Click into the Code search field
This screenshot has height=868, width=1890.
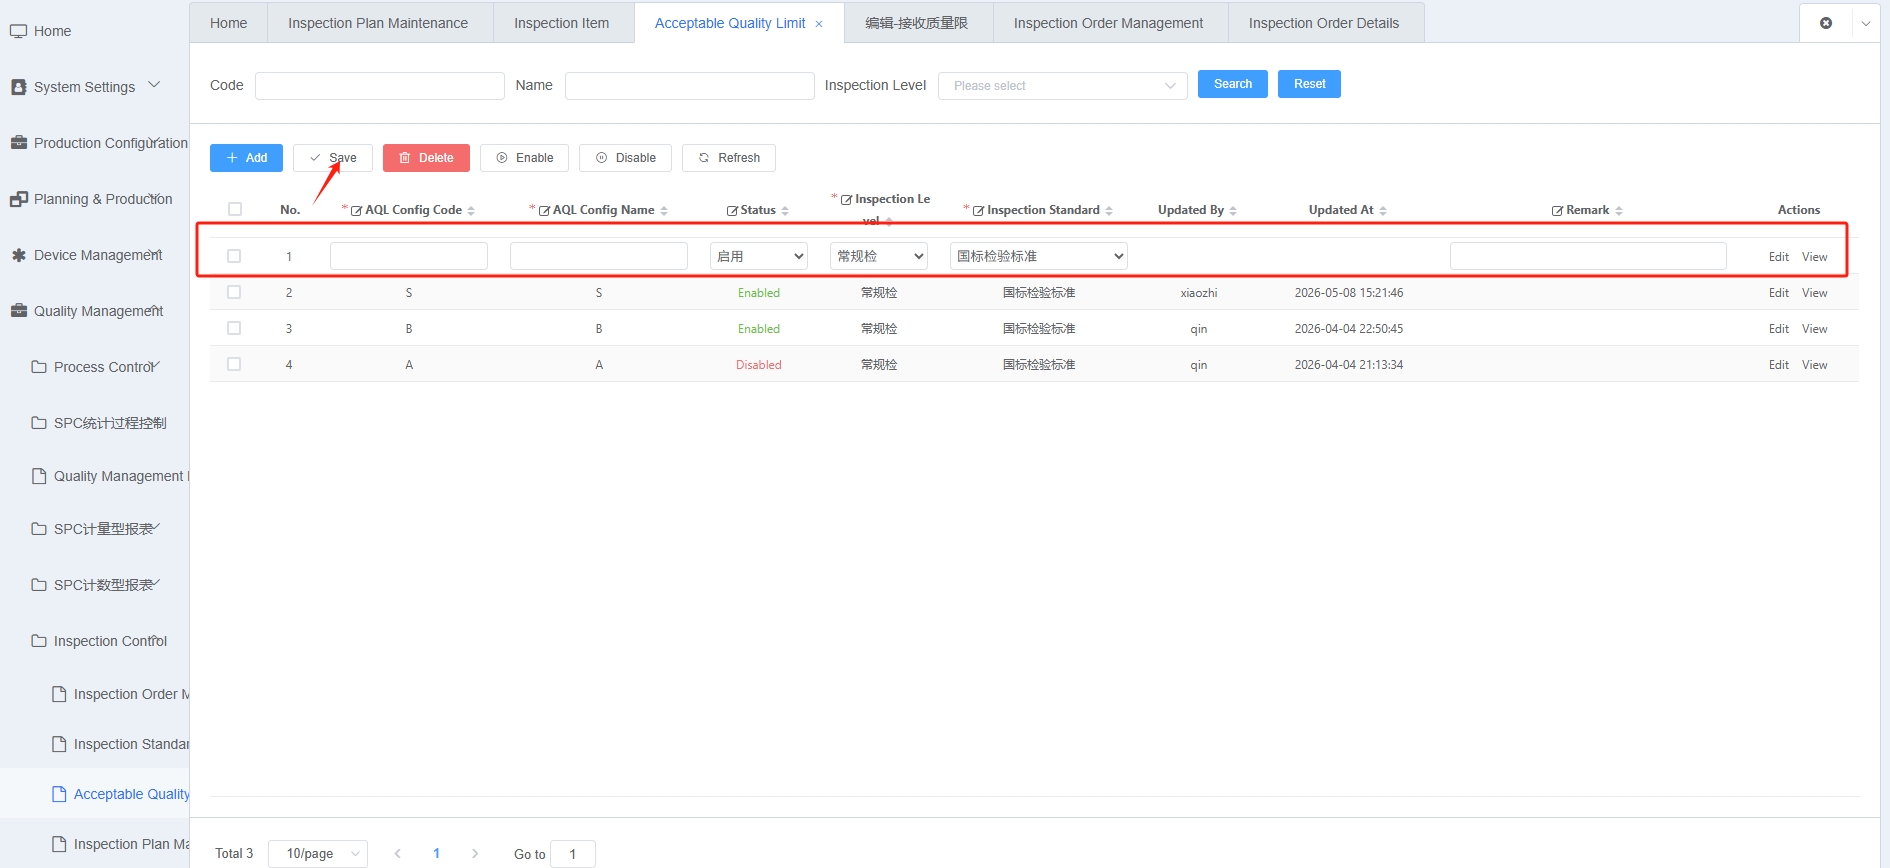tap(379, 86)
